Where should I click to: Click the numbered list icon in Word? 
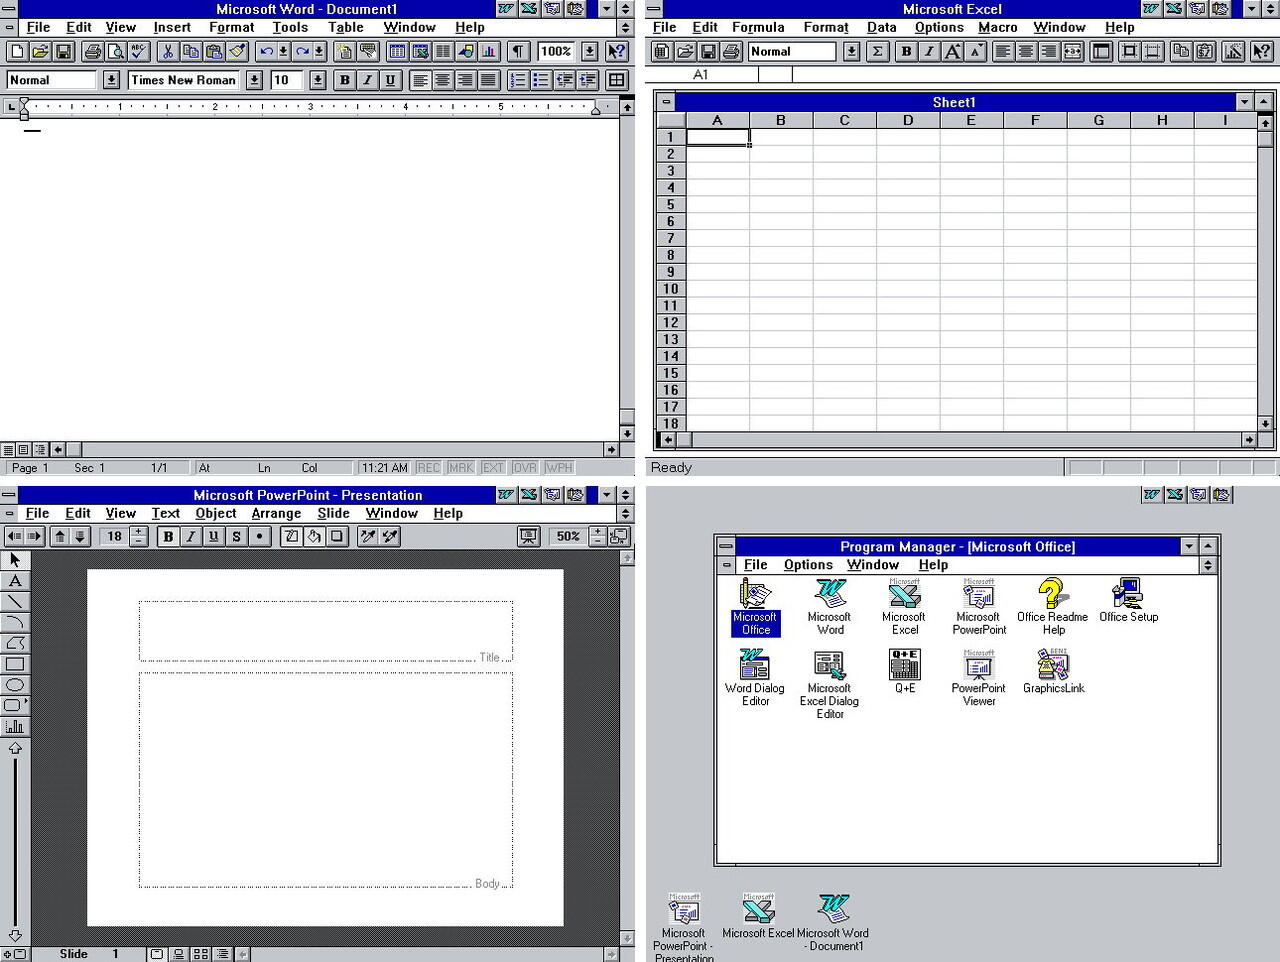click(517, 80)
